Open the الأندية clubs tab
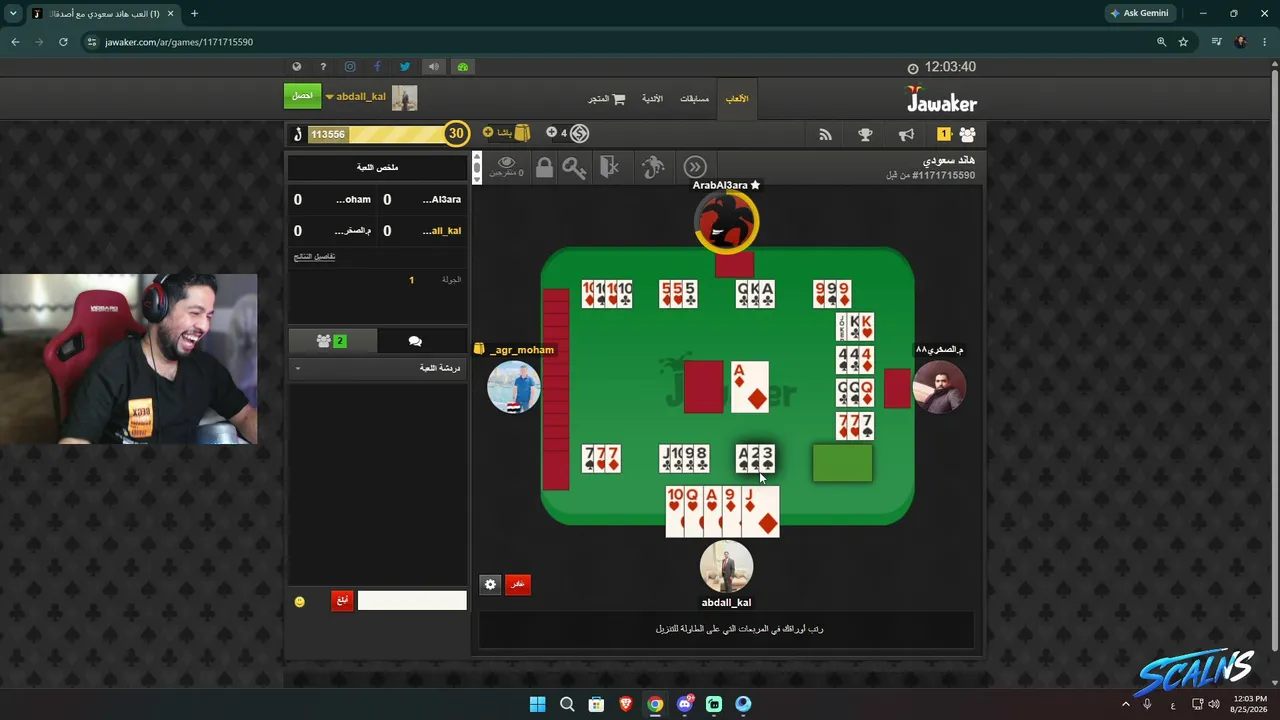 pos(652,99)
